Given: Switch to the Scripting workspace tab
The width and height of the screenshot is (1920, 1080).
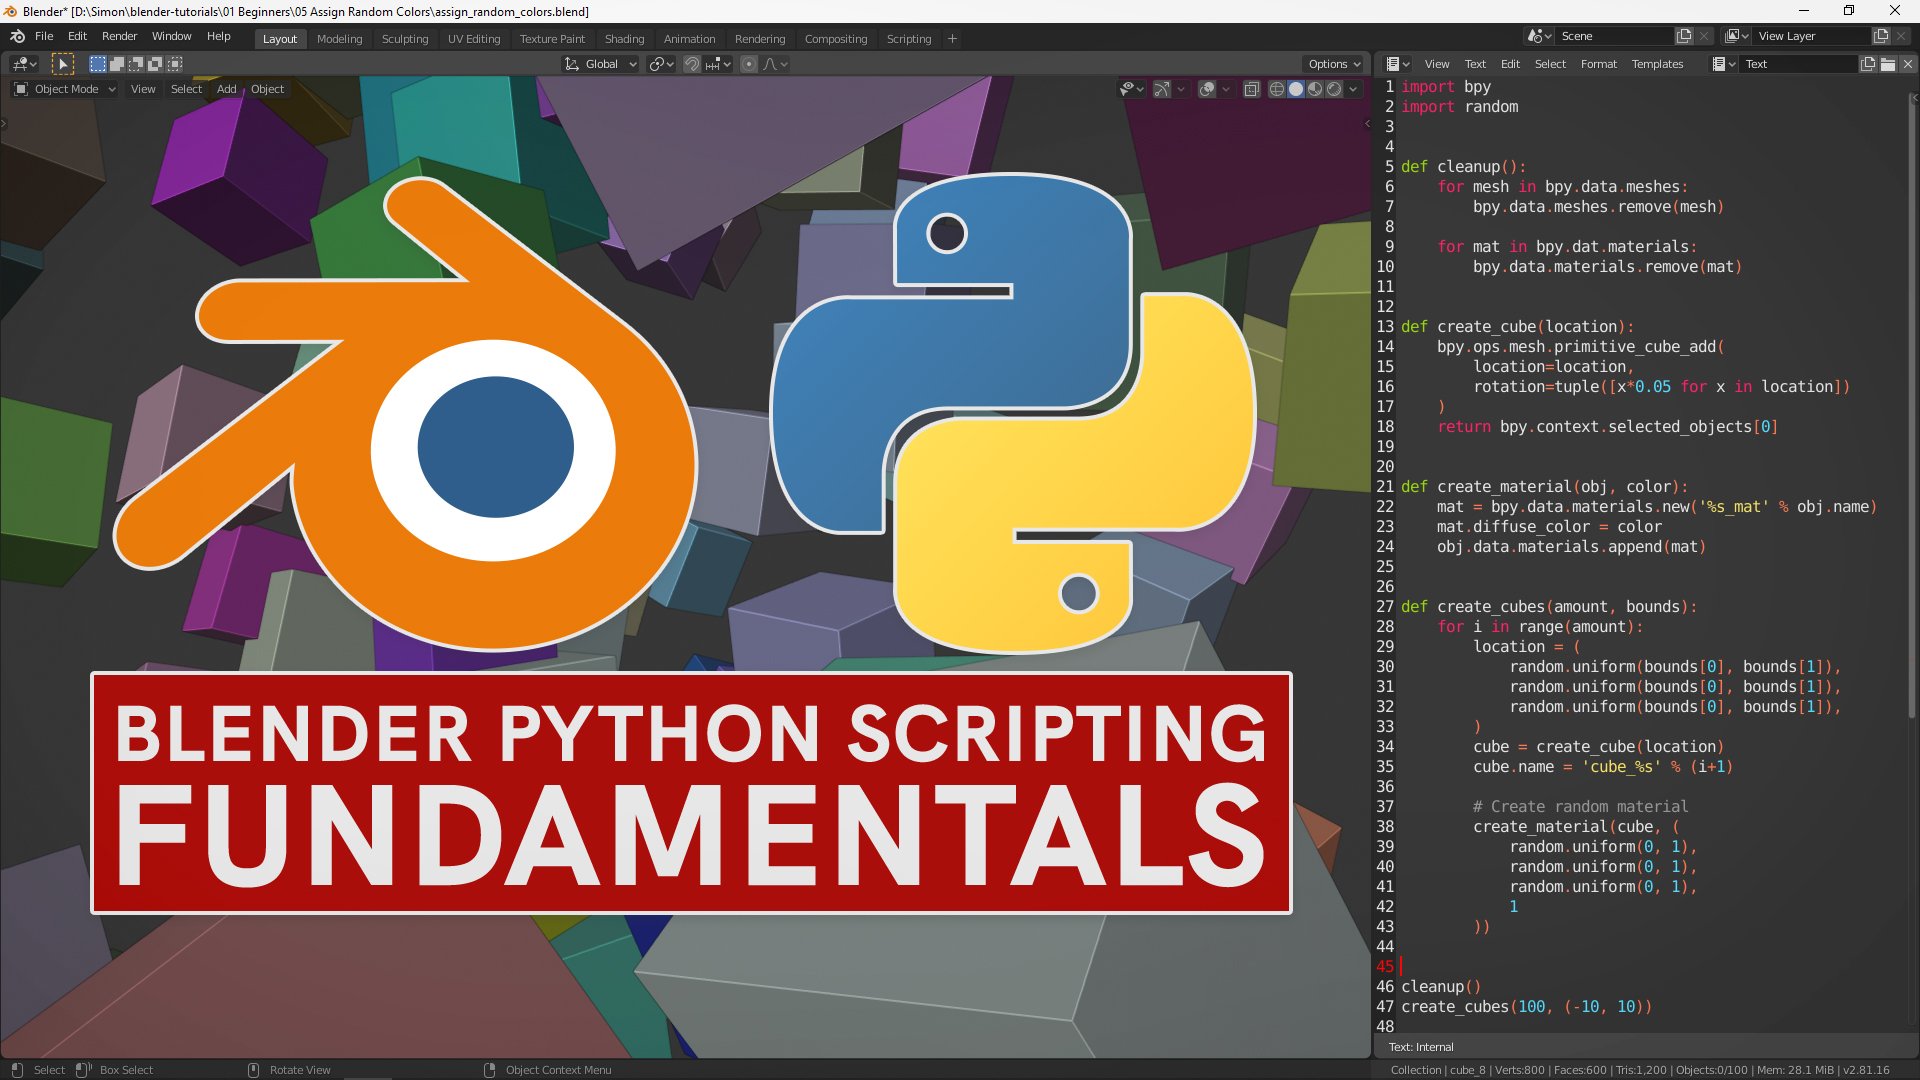Looking at the screenshot, I should [x=909, y=39].
